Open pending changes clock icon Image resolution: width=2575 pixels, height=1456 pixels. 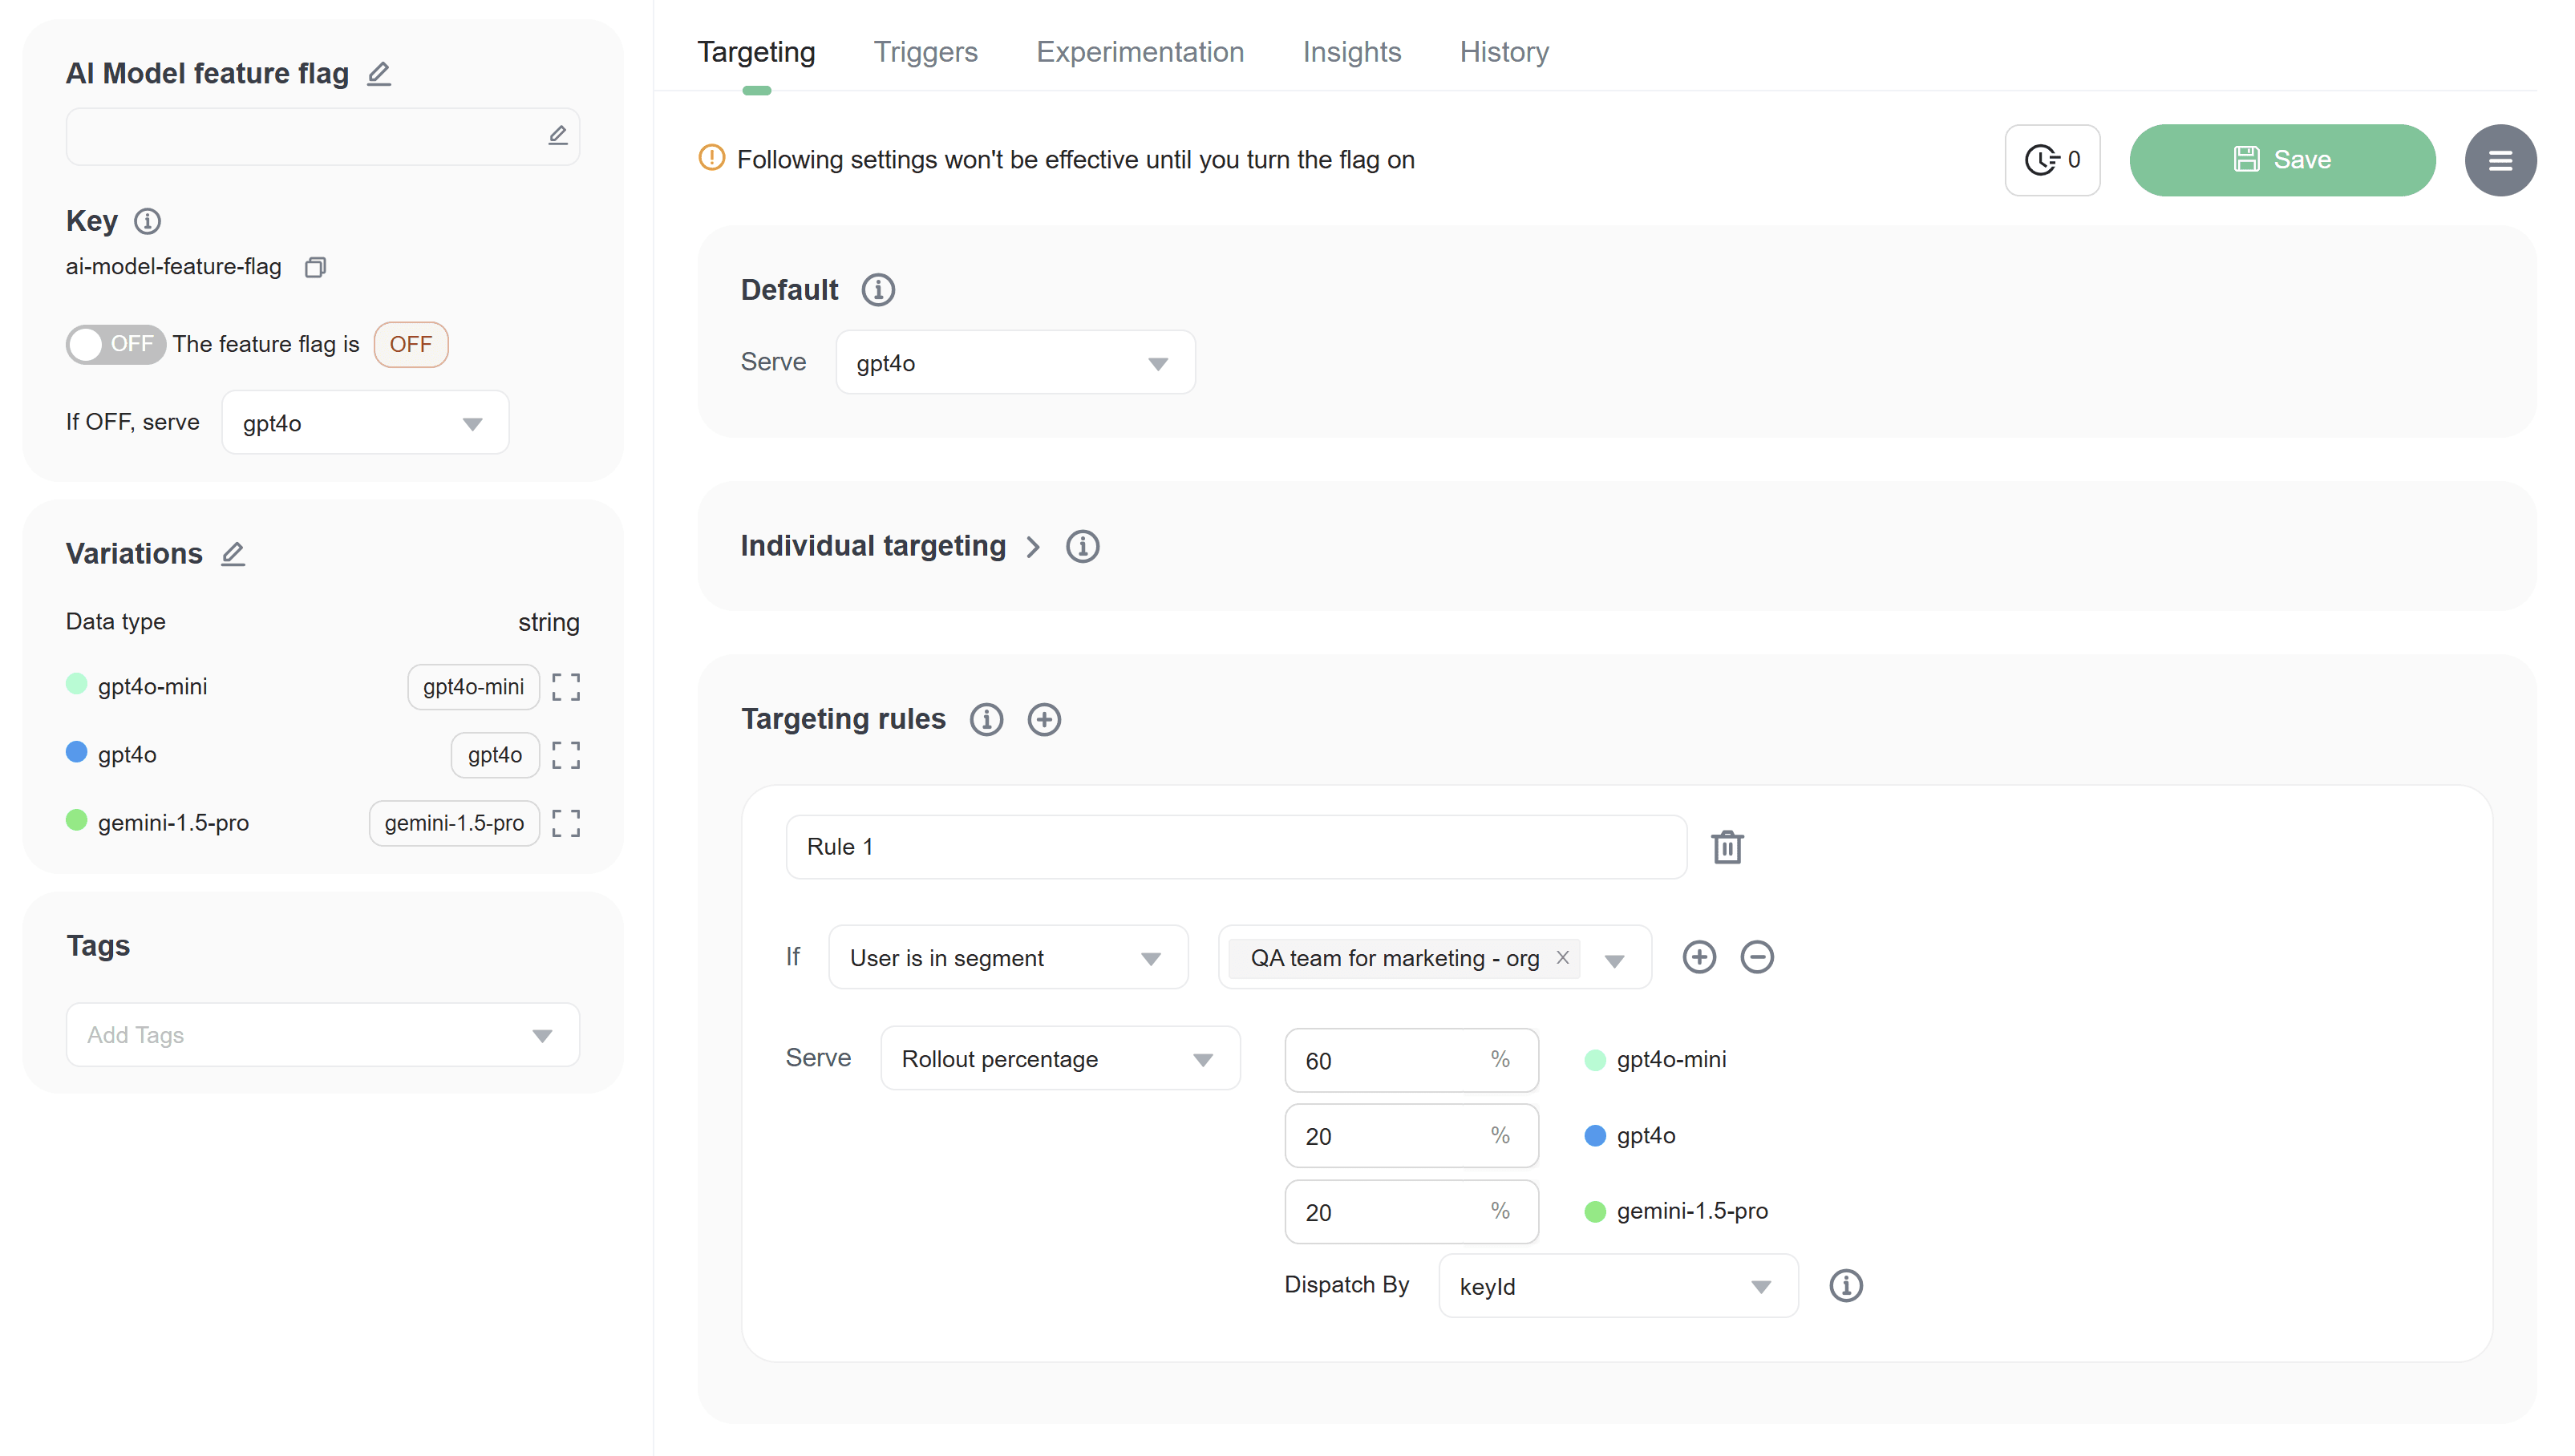pos(2051,159)
